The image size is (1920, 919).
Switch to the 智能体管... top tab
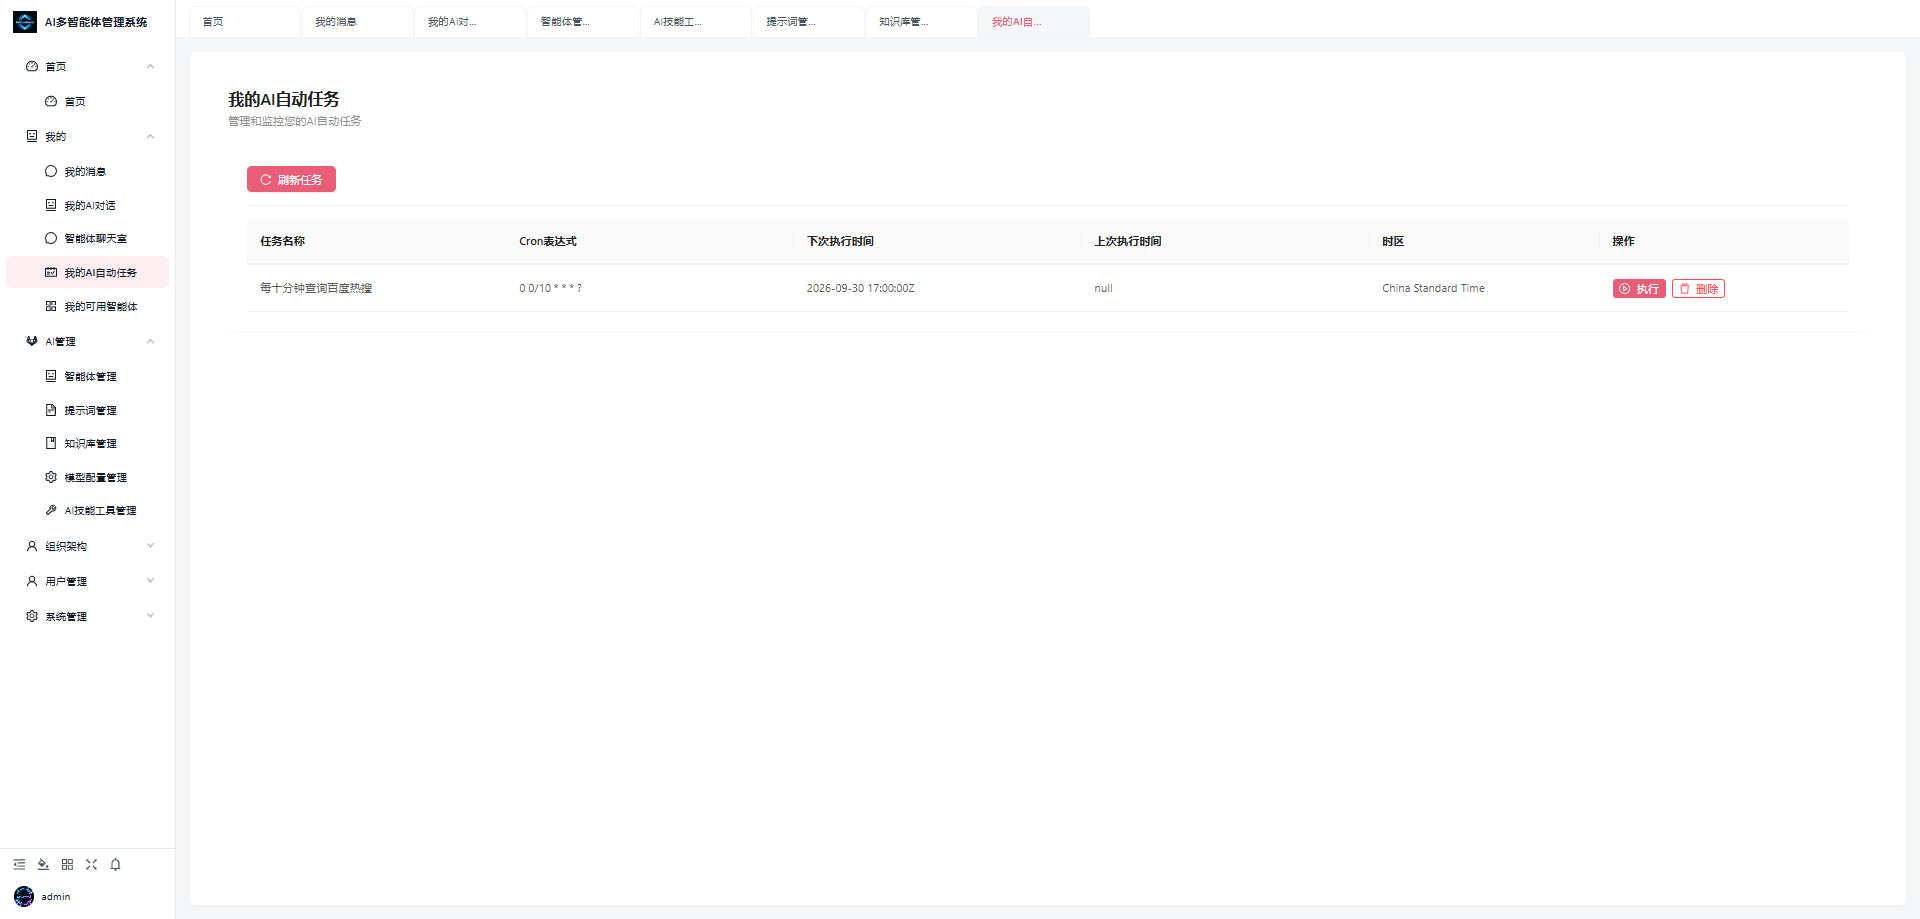tap(583, 22)
